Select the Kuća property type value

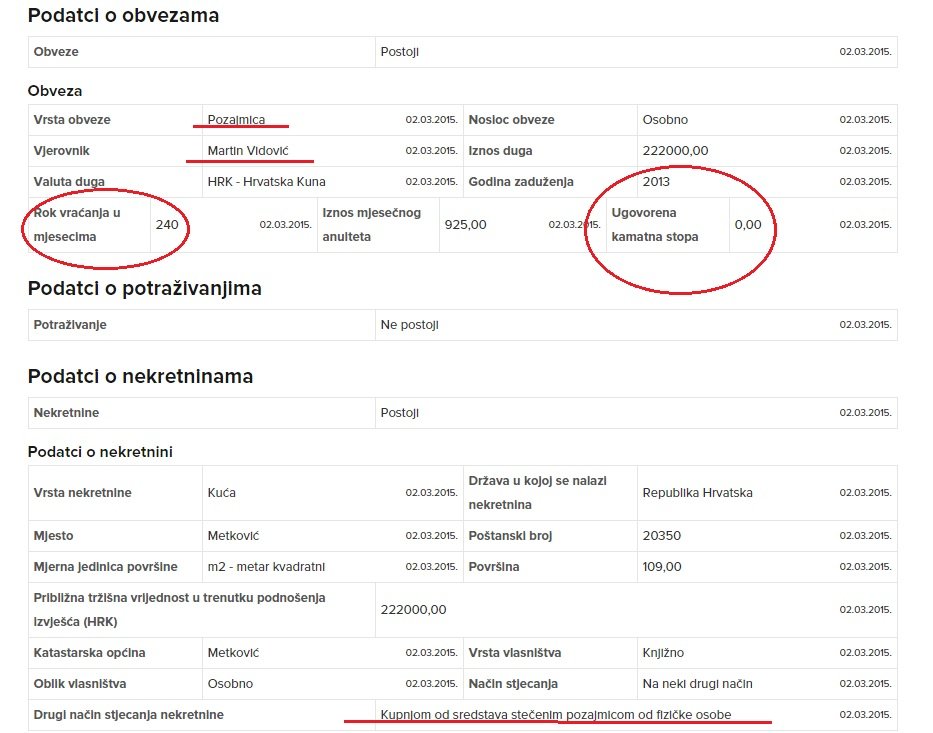(x=221, y=493)
